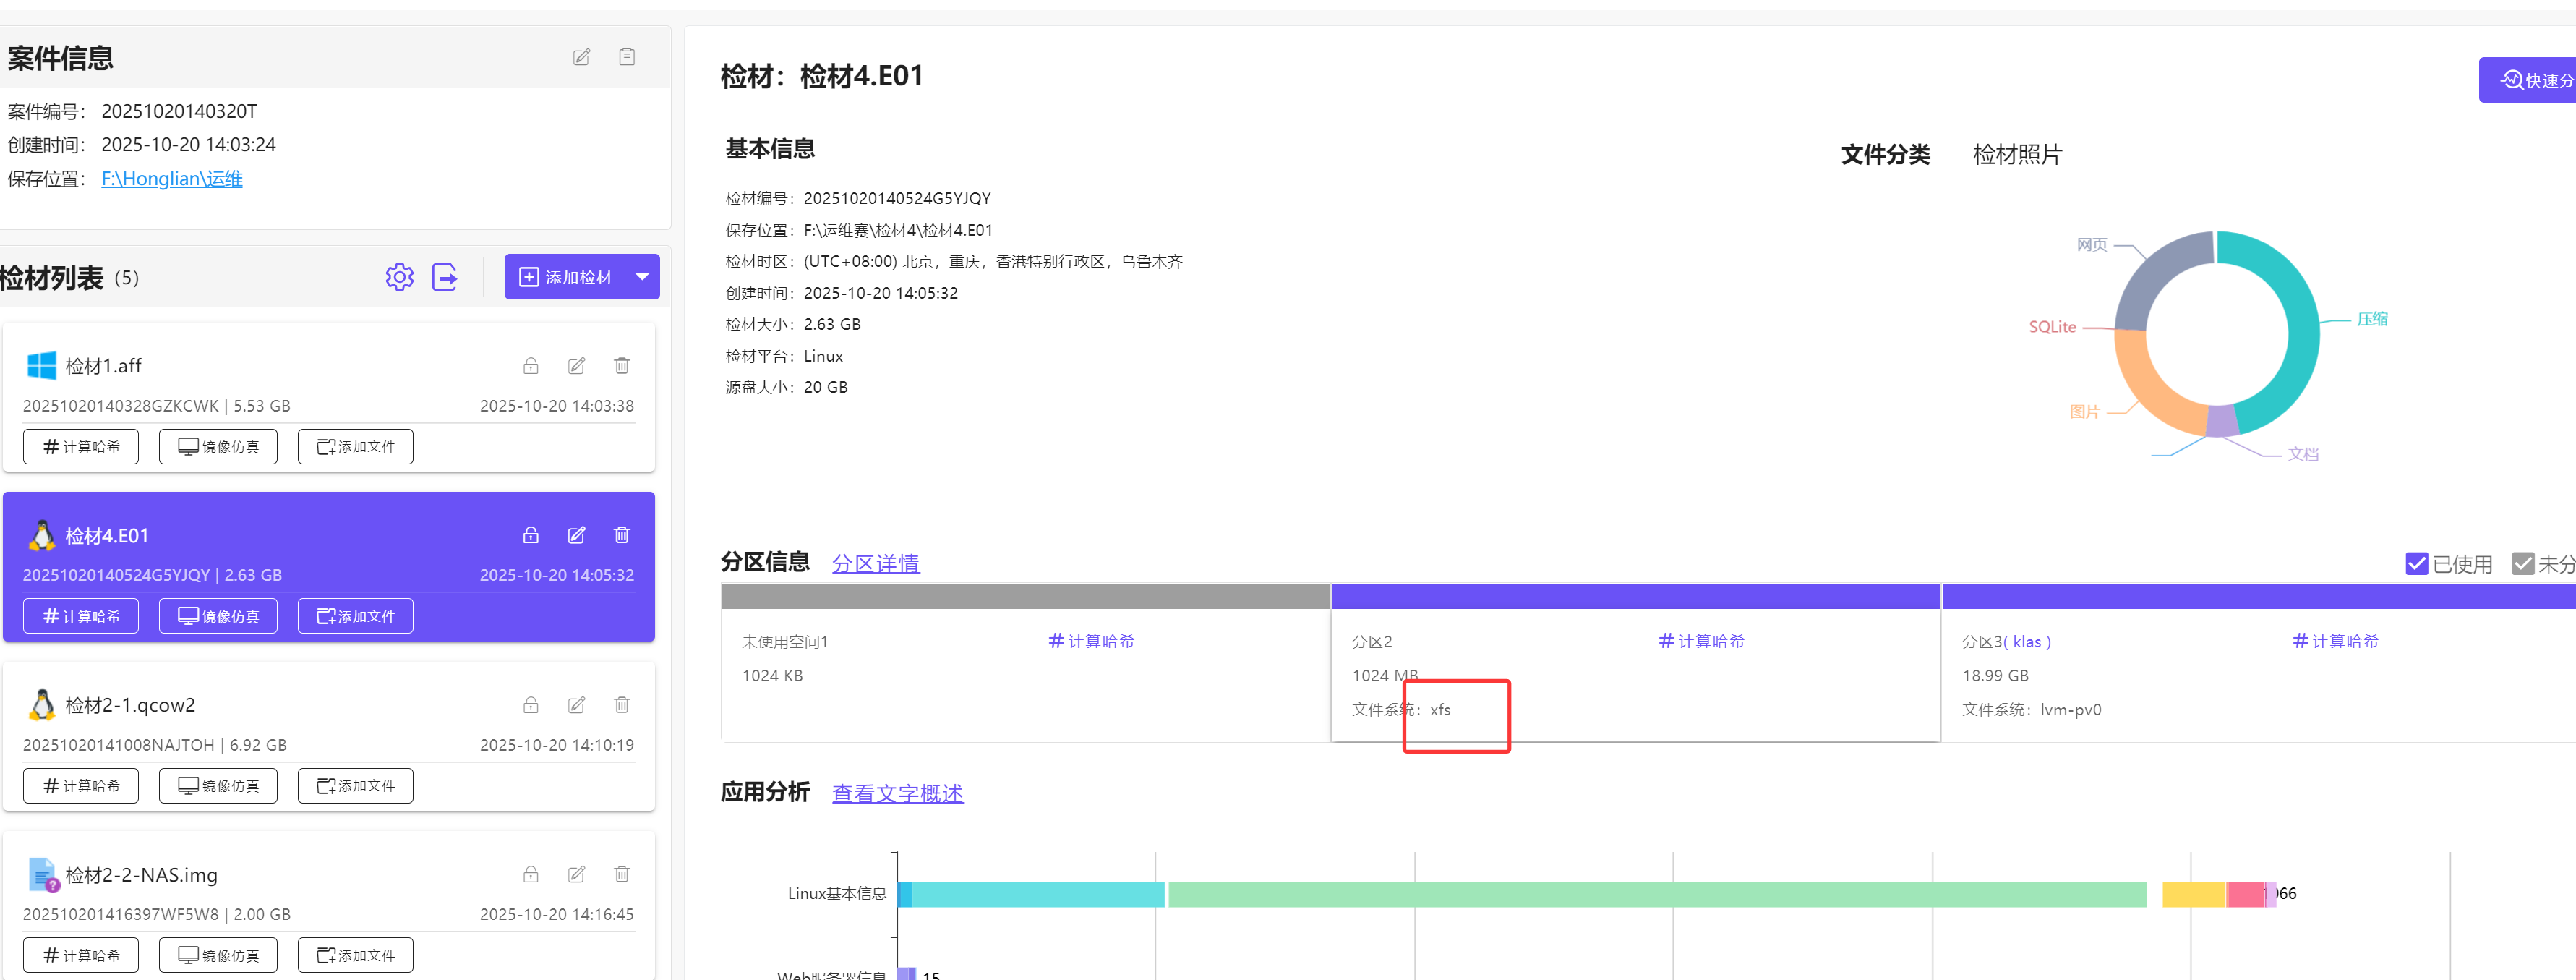2576x980 pixels.
Task: Open evidence list settings gear icon
Action: (x=399, y=277)
